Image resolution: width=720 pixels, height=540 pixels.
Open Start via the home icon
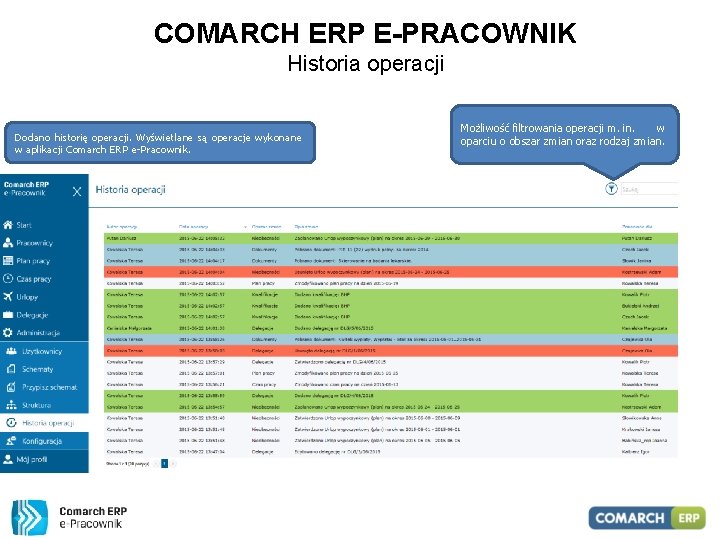pyautogui.click(x=8, y=225)
